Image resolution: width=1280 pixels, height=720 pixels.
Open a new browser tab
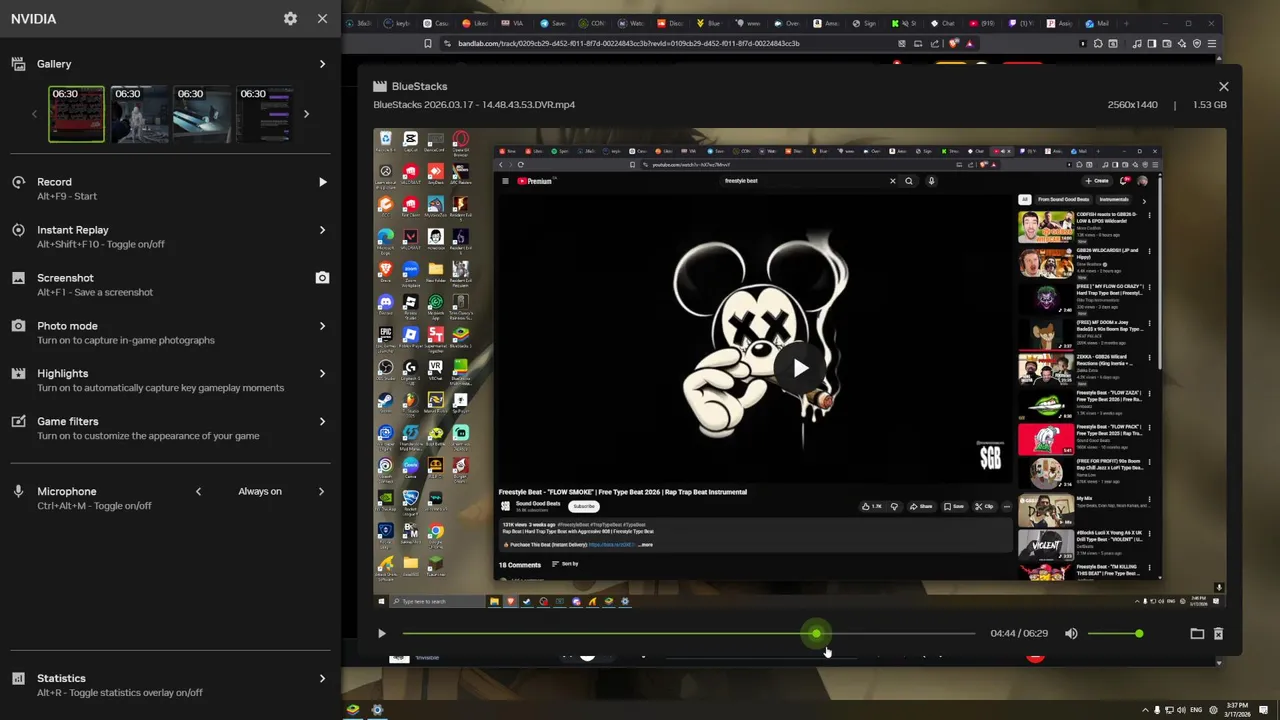[x=1127, y=23]
